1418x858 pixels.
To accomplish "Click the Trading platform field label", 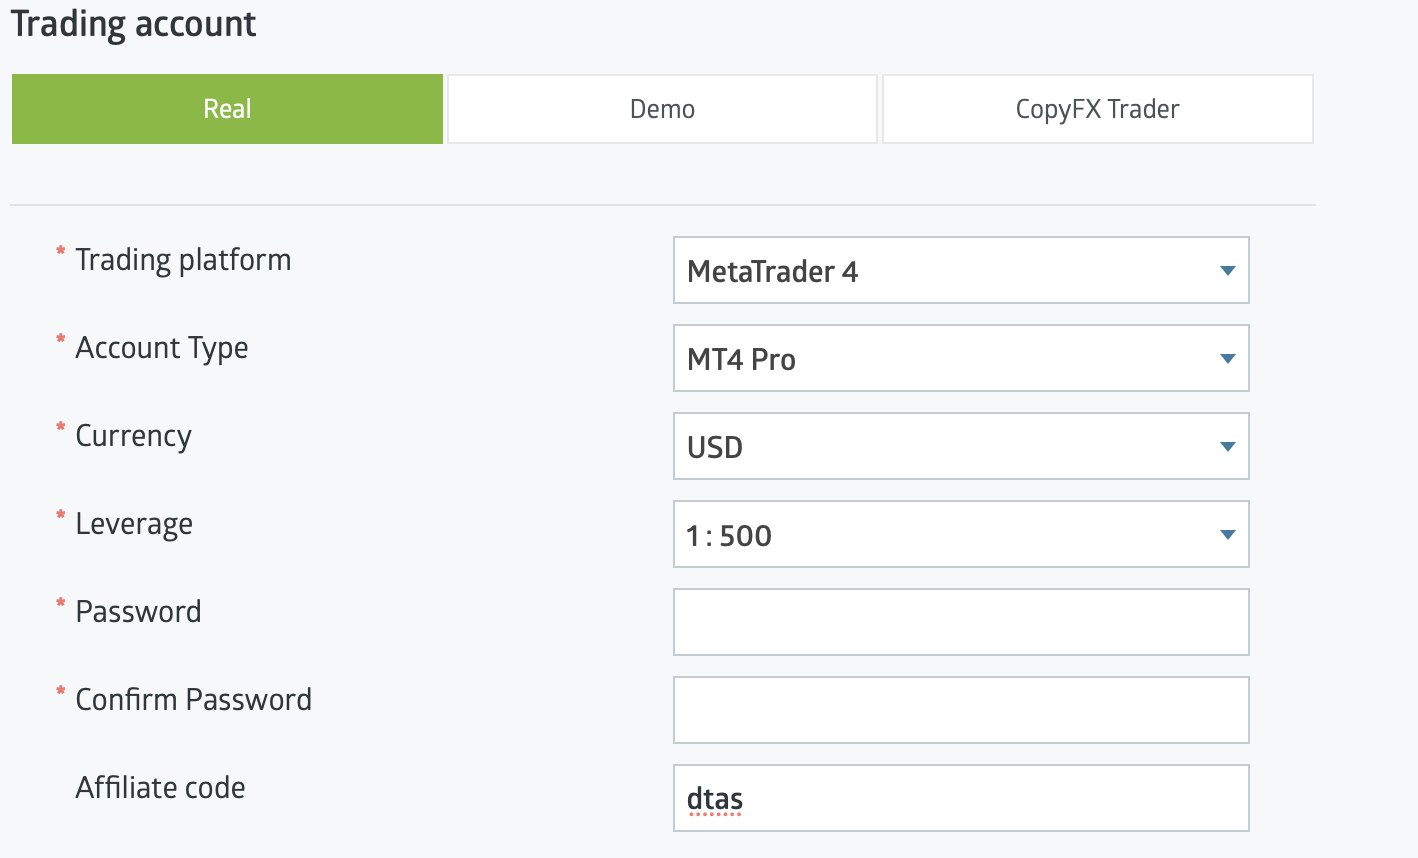I will [183, 260].
